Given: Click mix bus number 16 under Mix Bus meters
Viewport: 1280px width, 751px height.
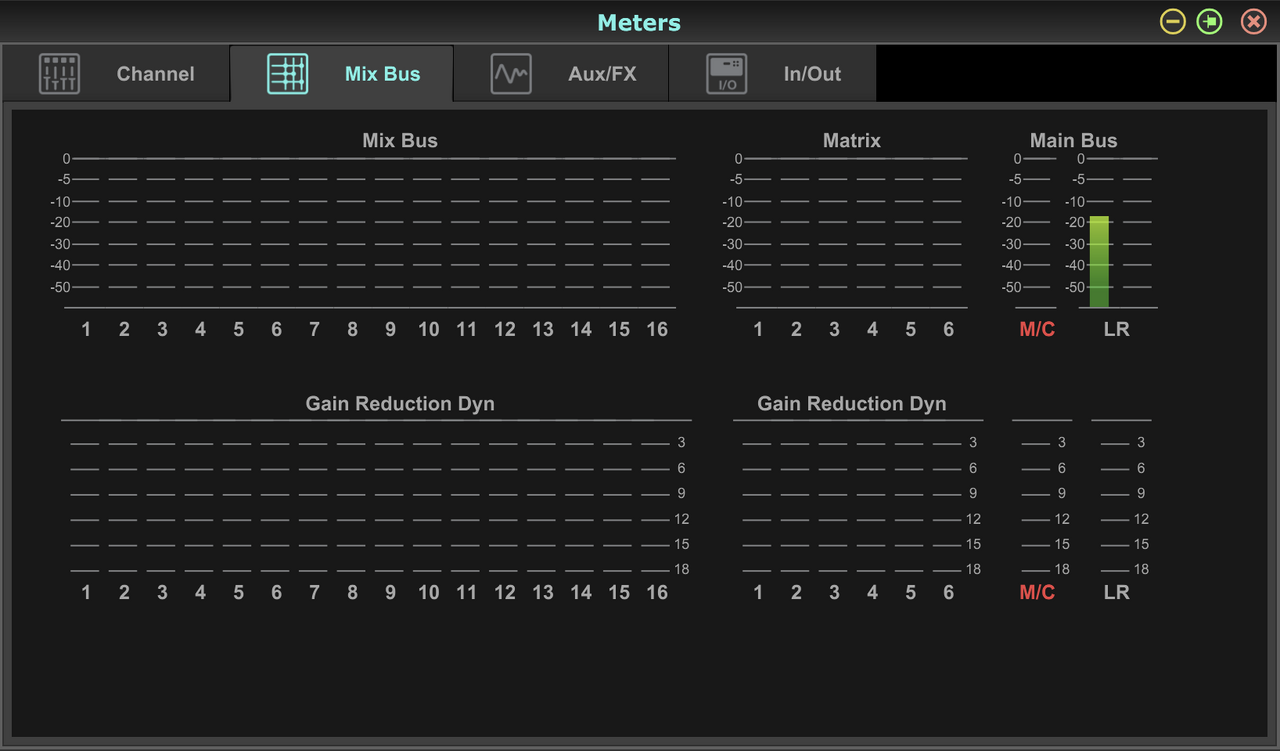Looking at the screenshot, I should point(657,329).
